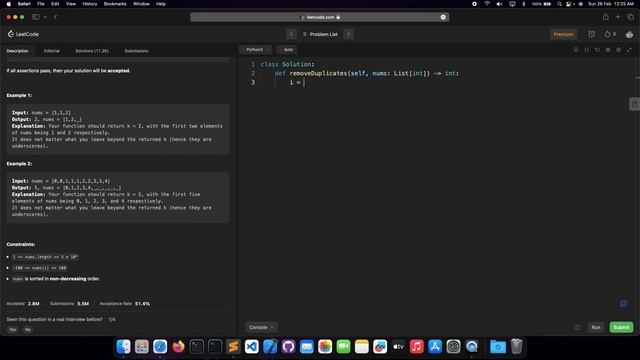The image size is (640, 360).
Task: Open Sublime Text from the Dock
Action: [x=233, y=347]
